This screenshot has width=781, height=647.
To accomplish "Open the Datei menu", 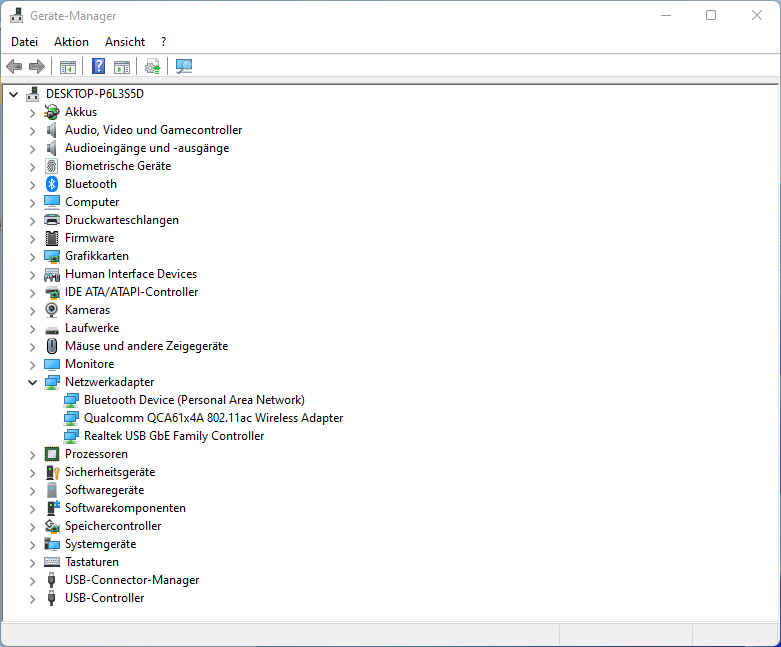I will pos(24,42).
